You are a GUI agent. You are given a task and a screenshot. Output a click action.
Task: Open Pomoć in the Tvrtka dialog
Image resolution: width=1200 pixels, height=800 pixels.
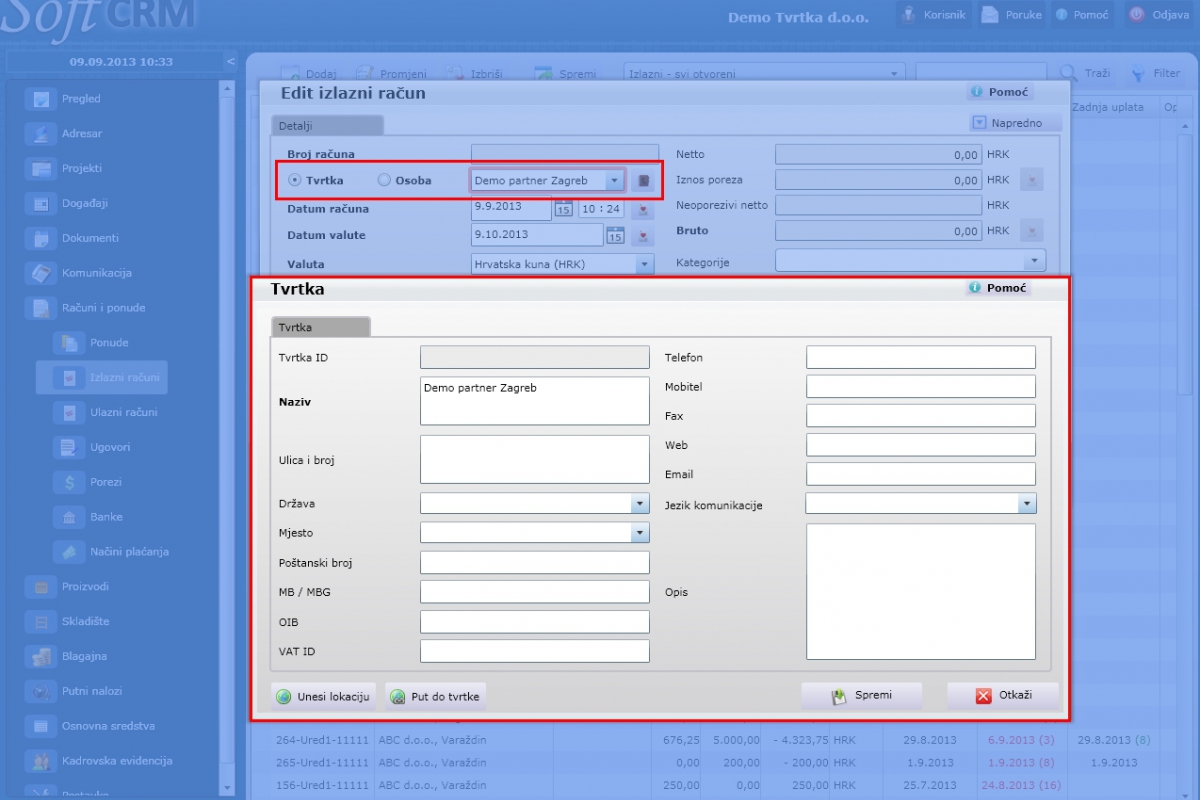998,288
